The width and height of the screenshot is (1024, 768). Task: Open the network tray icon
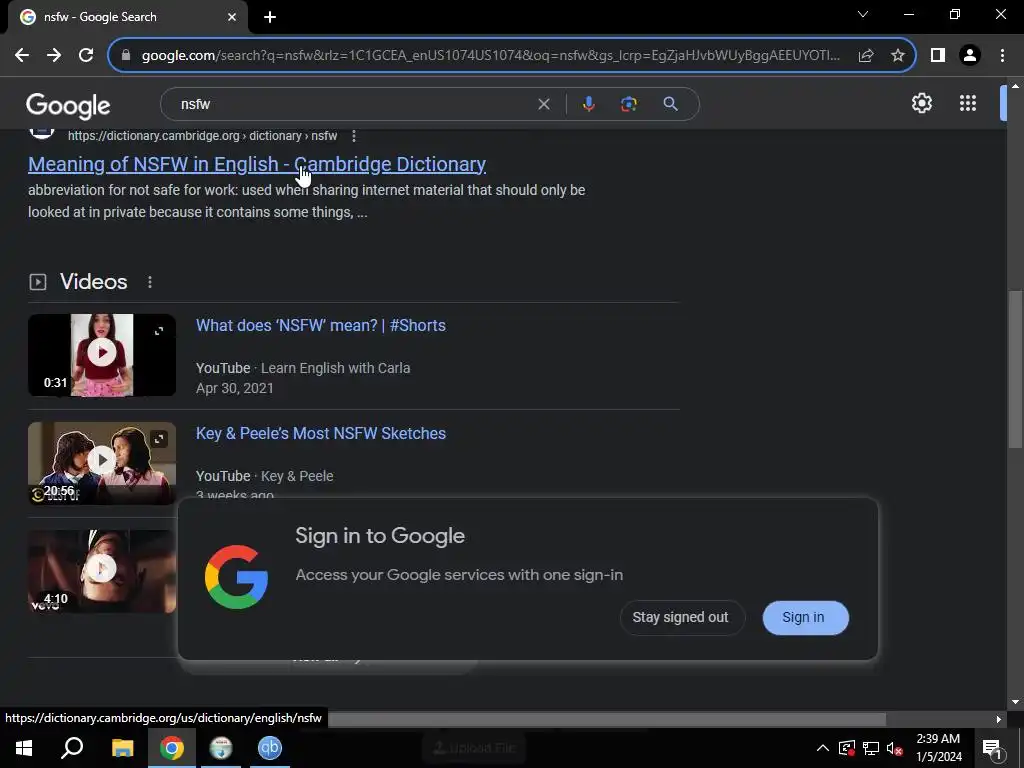(871, 748)
